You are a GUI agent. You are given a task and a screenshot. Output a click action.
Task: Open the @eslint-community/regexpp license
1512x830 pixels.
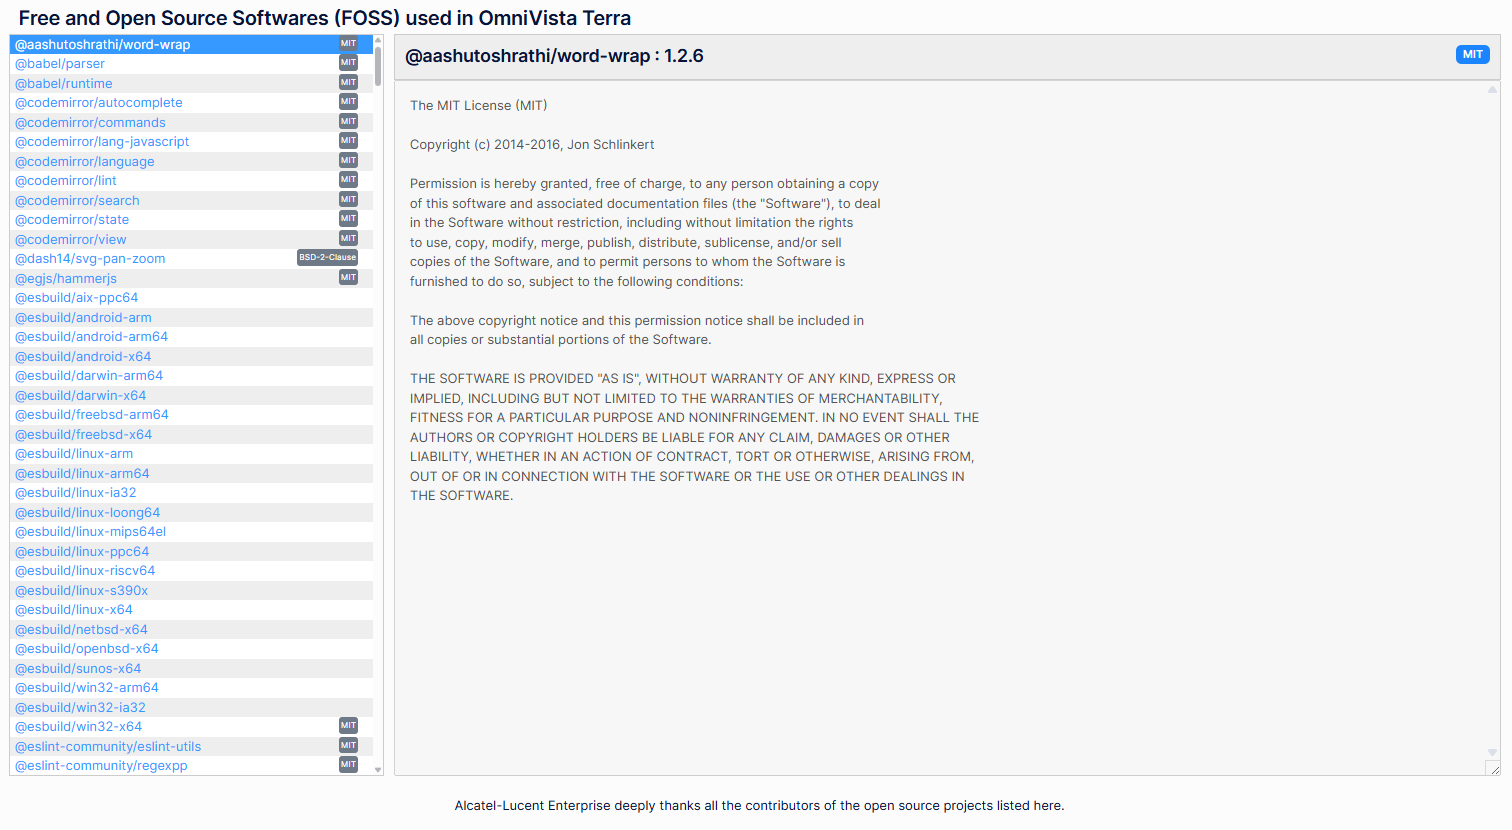click(x=101, y=766)
